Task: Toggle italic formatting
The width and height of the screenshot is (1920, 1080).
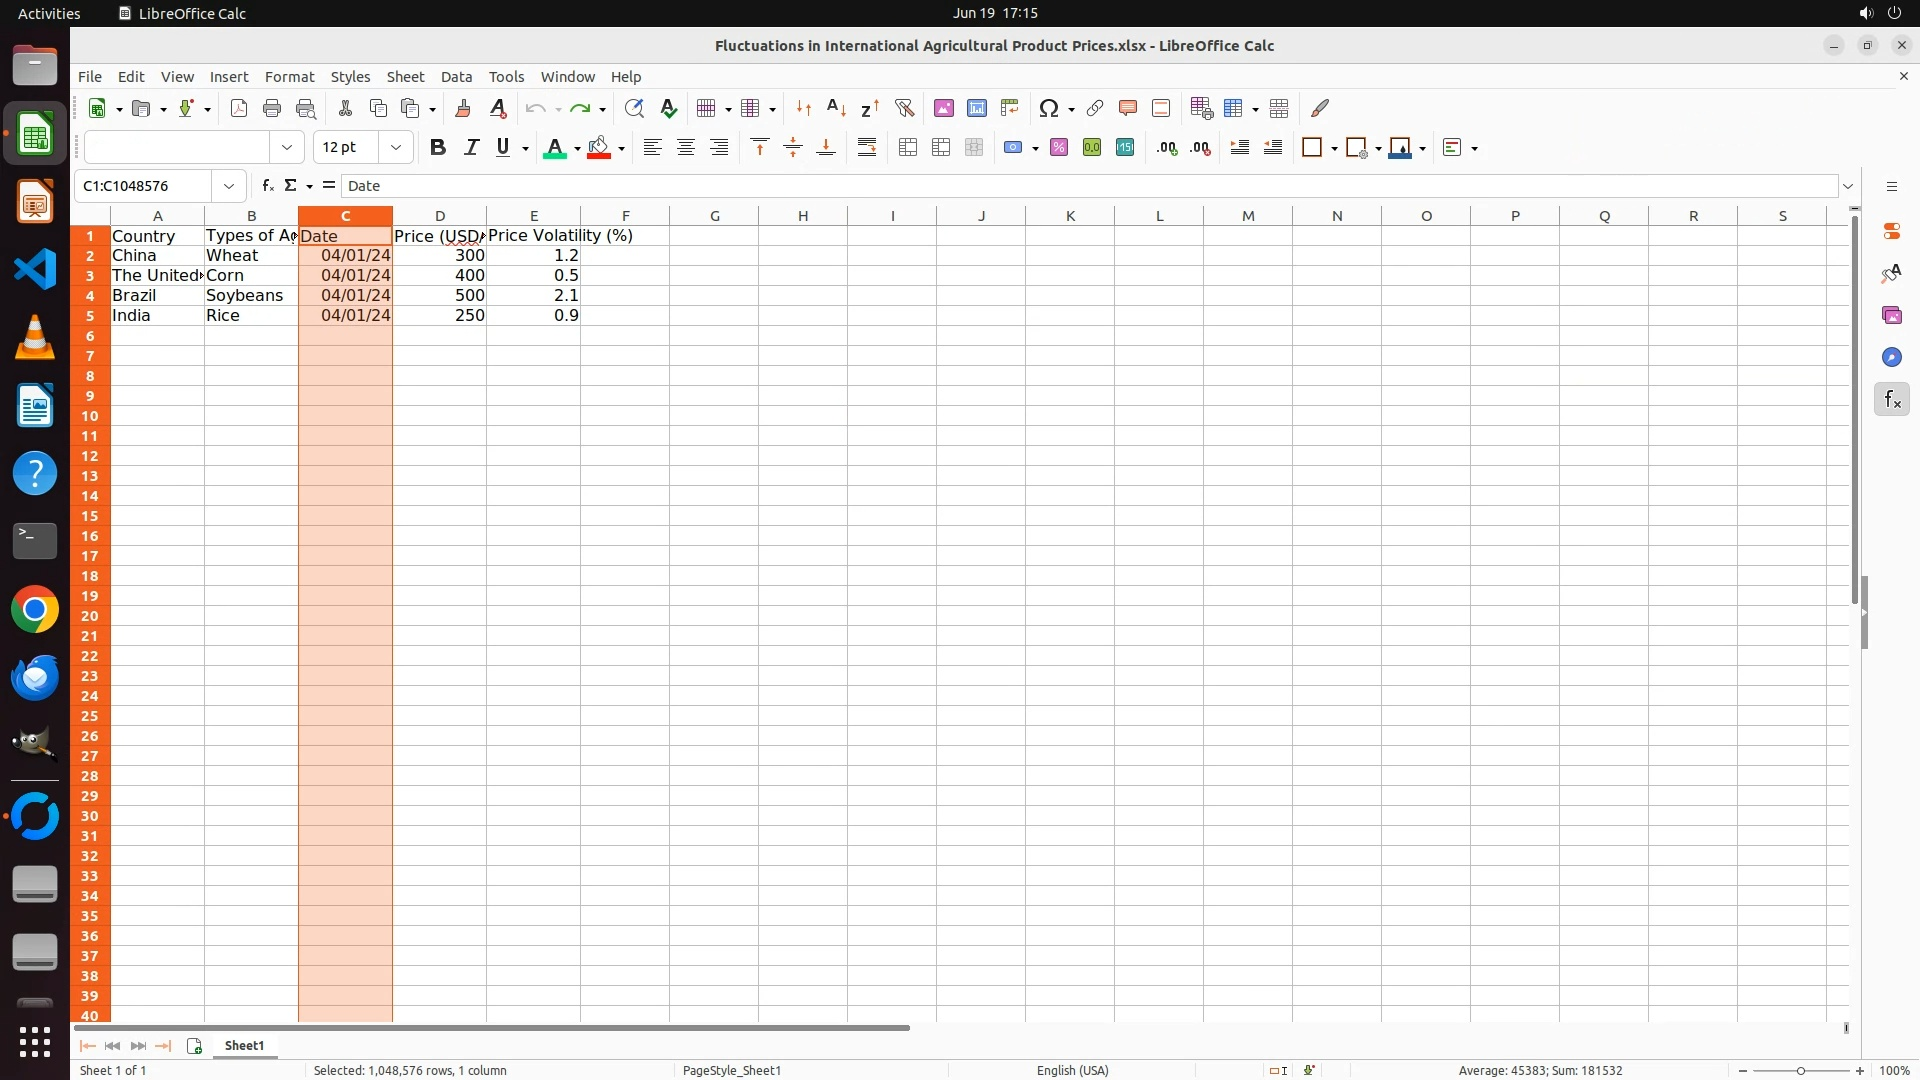Action: coord(471,147)
